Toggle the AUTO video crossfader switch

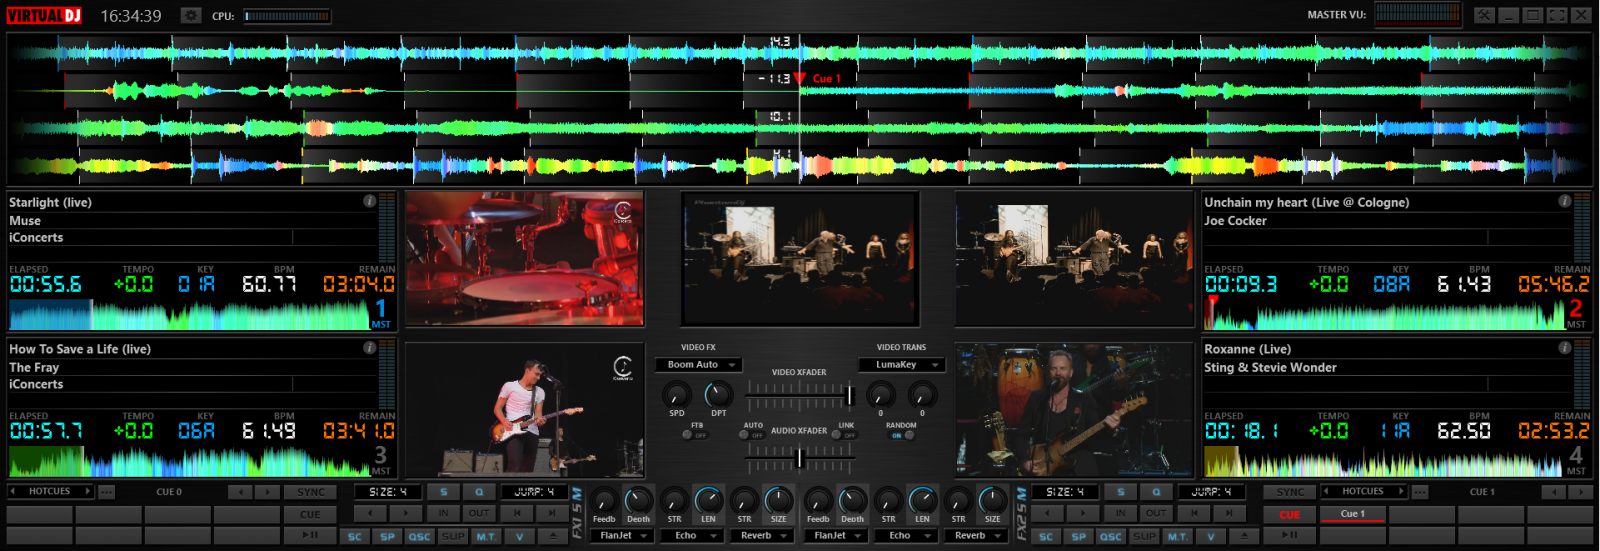pos(751,435)
